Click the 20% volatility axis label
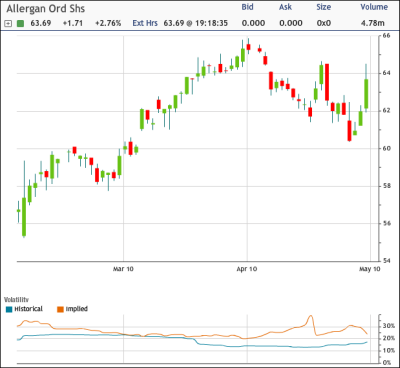The image size is (400, 368). tap(389, 338)
